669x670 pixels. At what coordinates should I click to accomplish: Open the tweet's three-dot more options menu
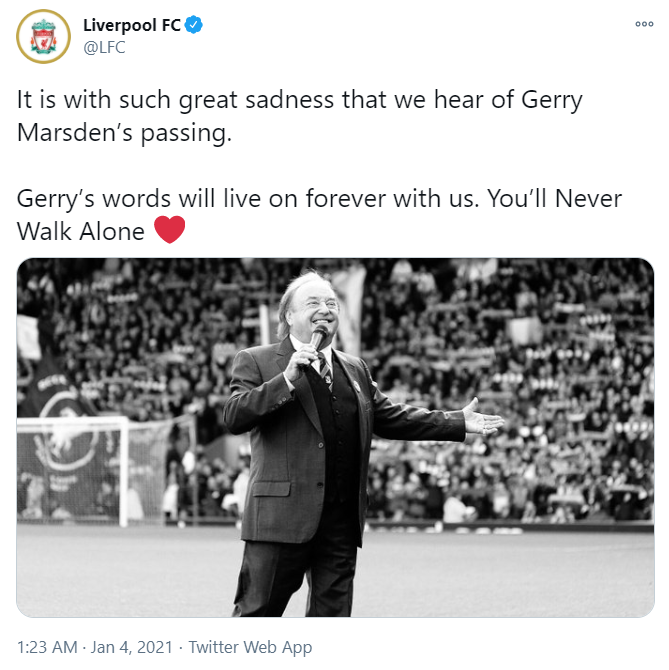pos(643,25)
